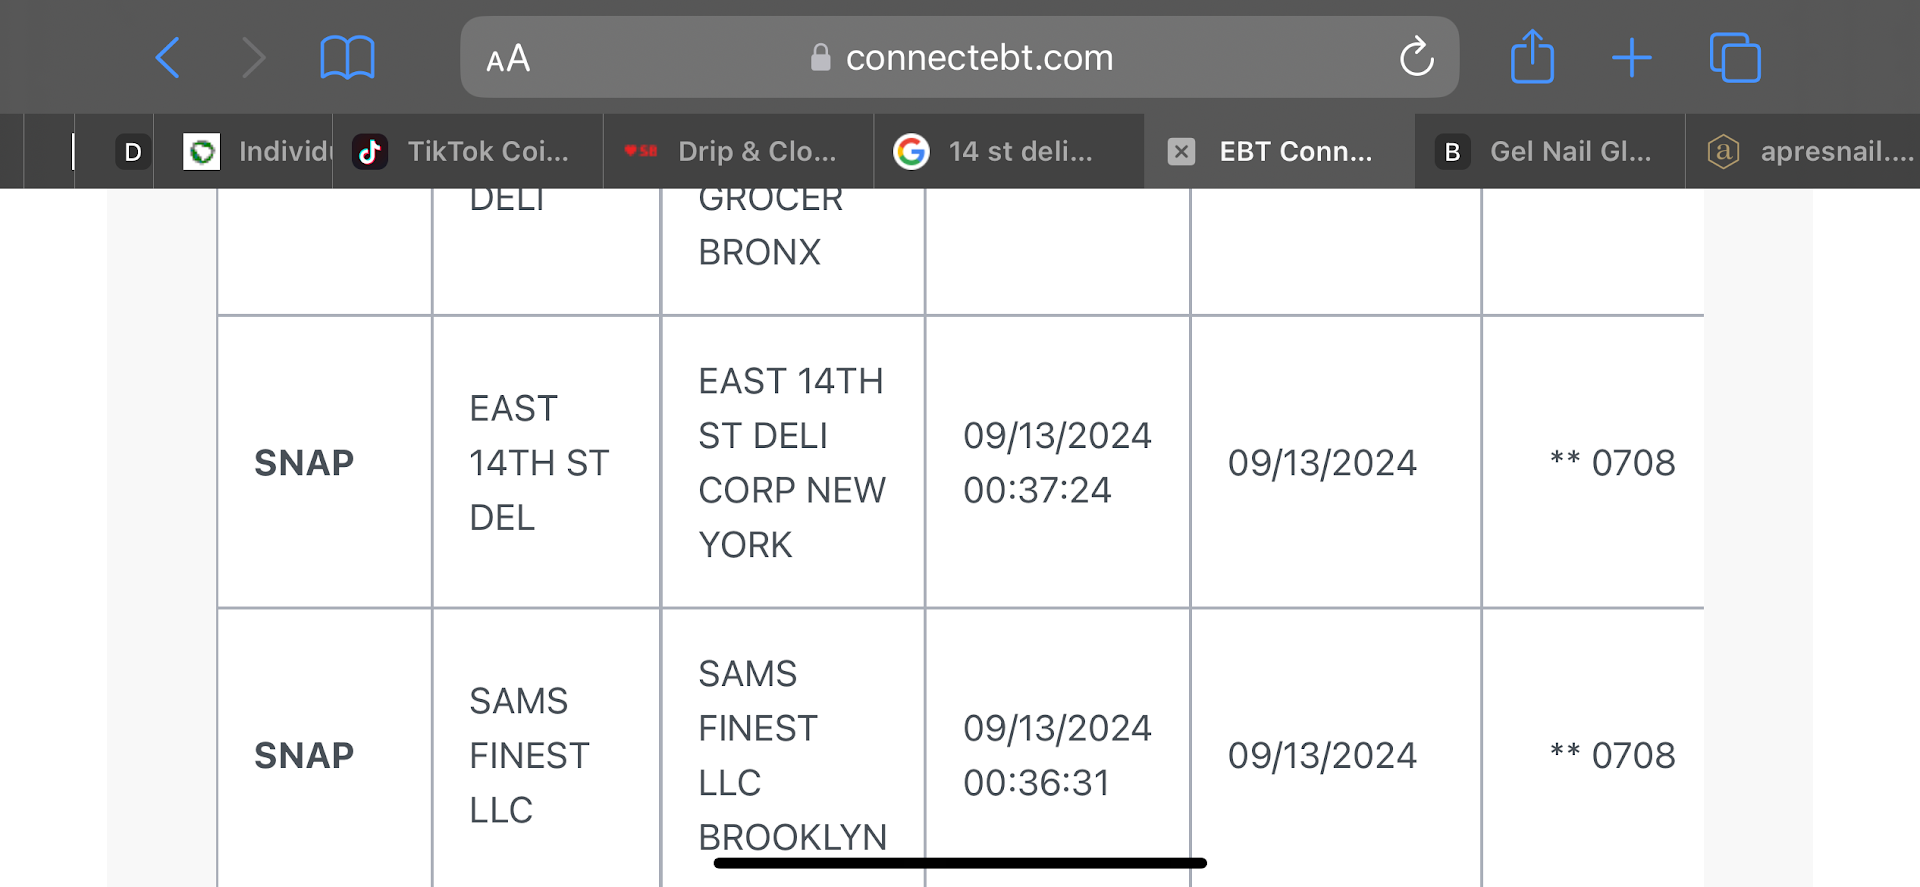Show the tab overview icon
This screenshot has height=887, width=1920.
click(1735, 57)
